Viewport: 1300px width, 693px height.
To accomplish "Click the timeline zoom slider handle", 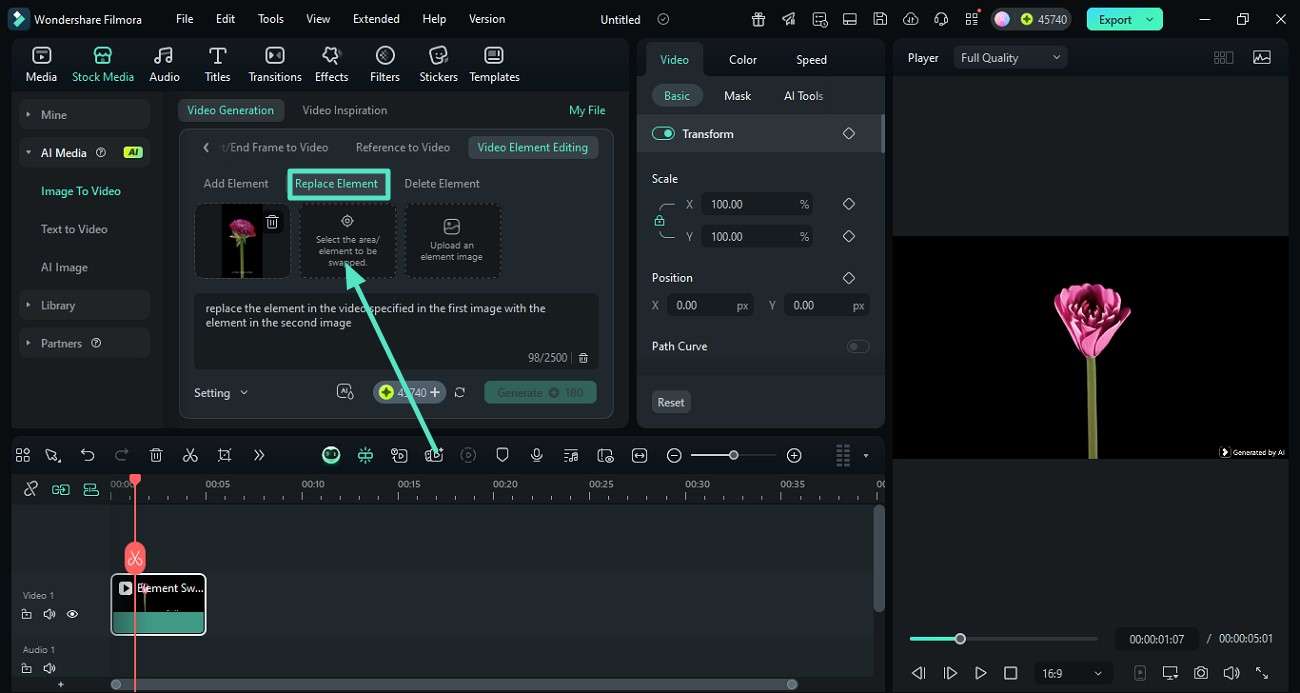I will pos(733,455).
